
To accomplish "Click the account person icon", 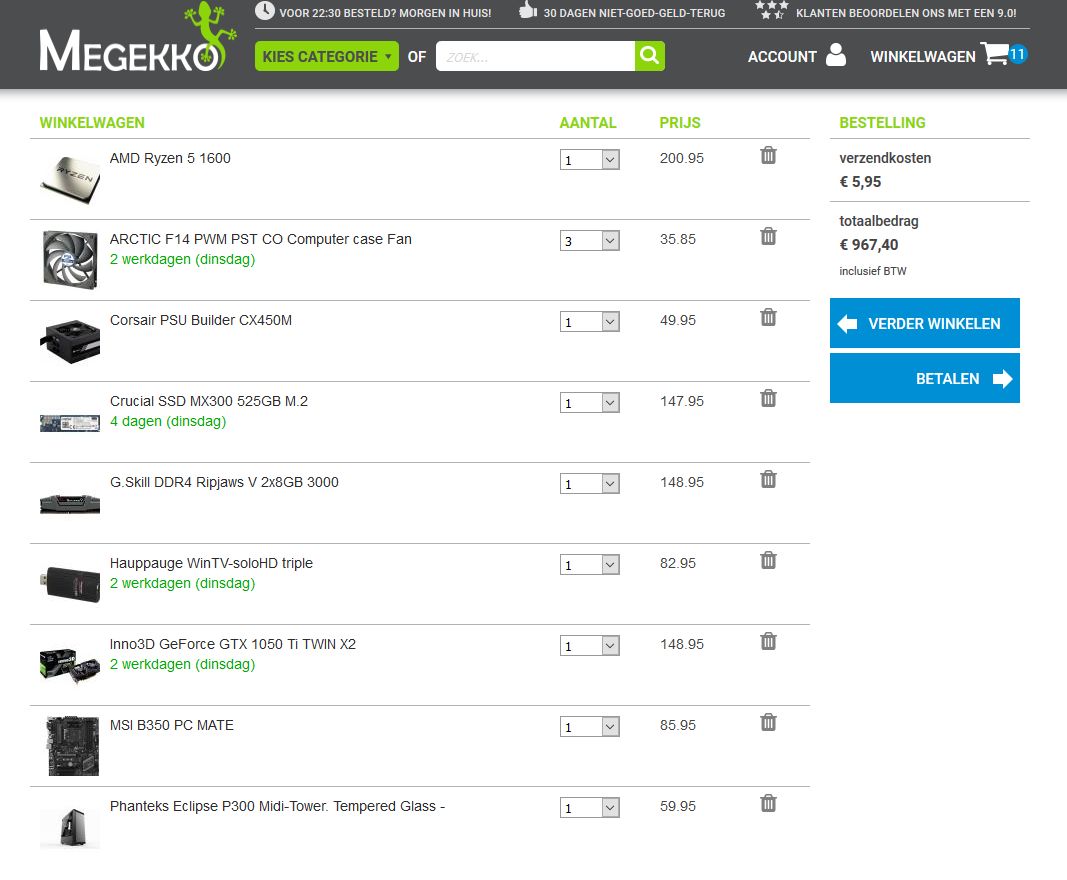I will (x=836, y=54).
